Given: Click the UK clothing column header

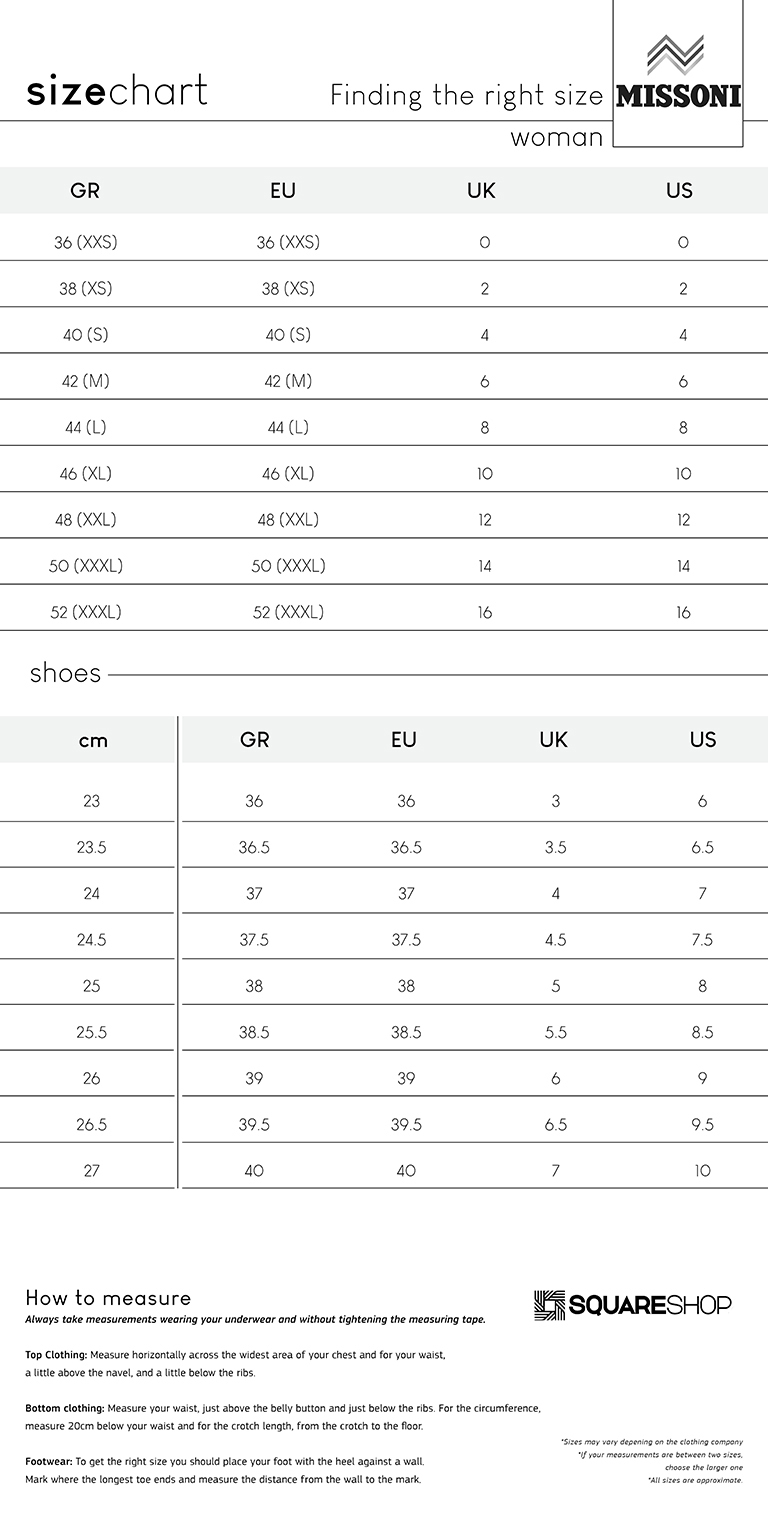Looking at the screenshot, I should pyautogui.click(x=481, y=190).
